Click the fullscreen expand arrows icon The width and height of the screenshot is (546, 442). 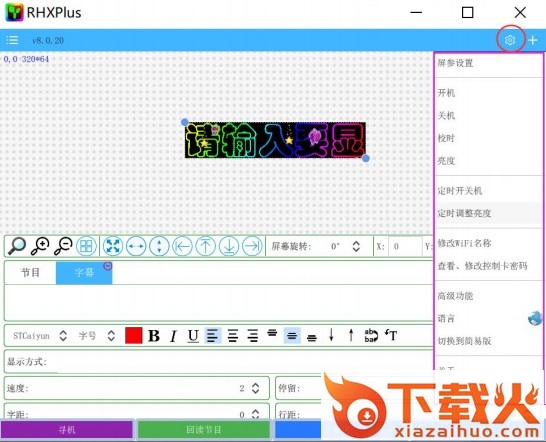pos(113,246)
